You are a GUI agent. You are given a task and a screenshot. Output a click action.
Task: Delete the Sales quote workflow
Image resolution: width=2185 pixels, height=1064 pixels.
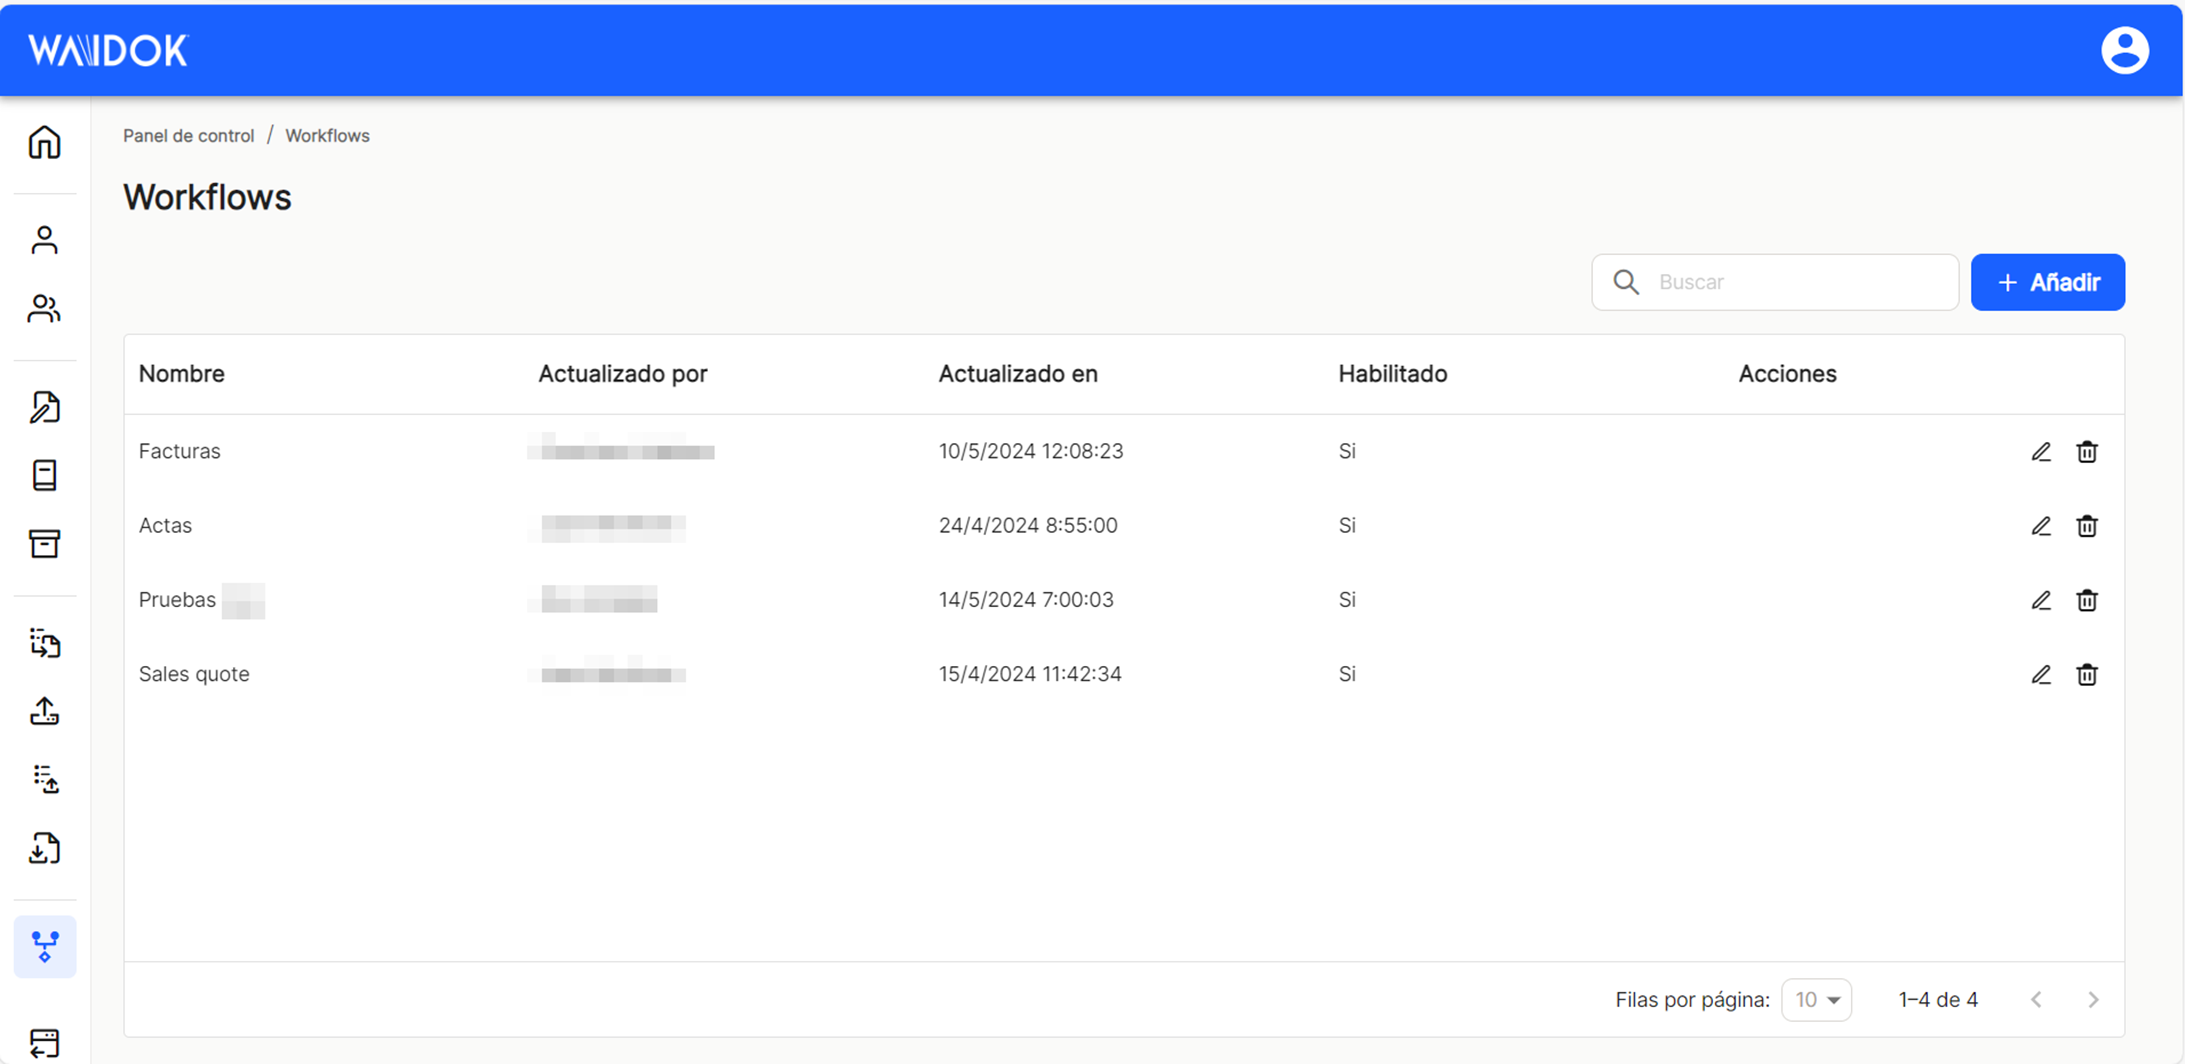[2087, 675]
